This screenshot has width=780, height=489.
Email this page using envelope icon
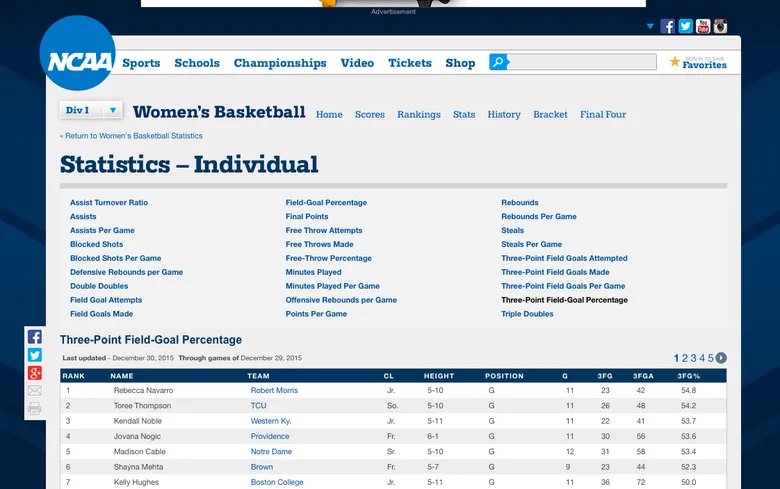35,391
